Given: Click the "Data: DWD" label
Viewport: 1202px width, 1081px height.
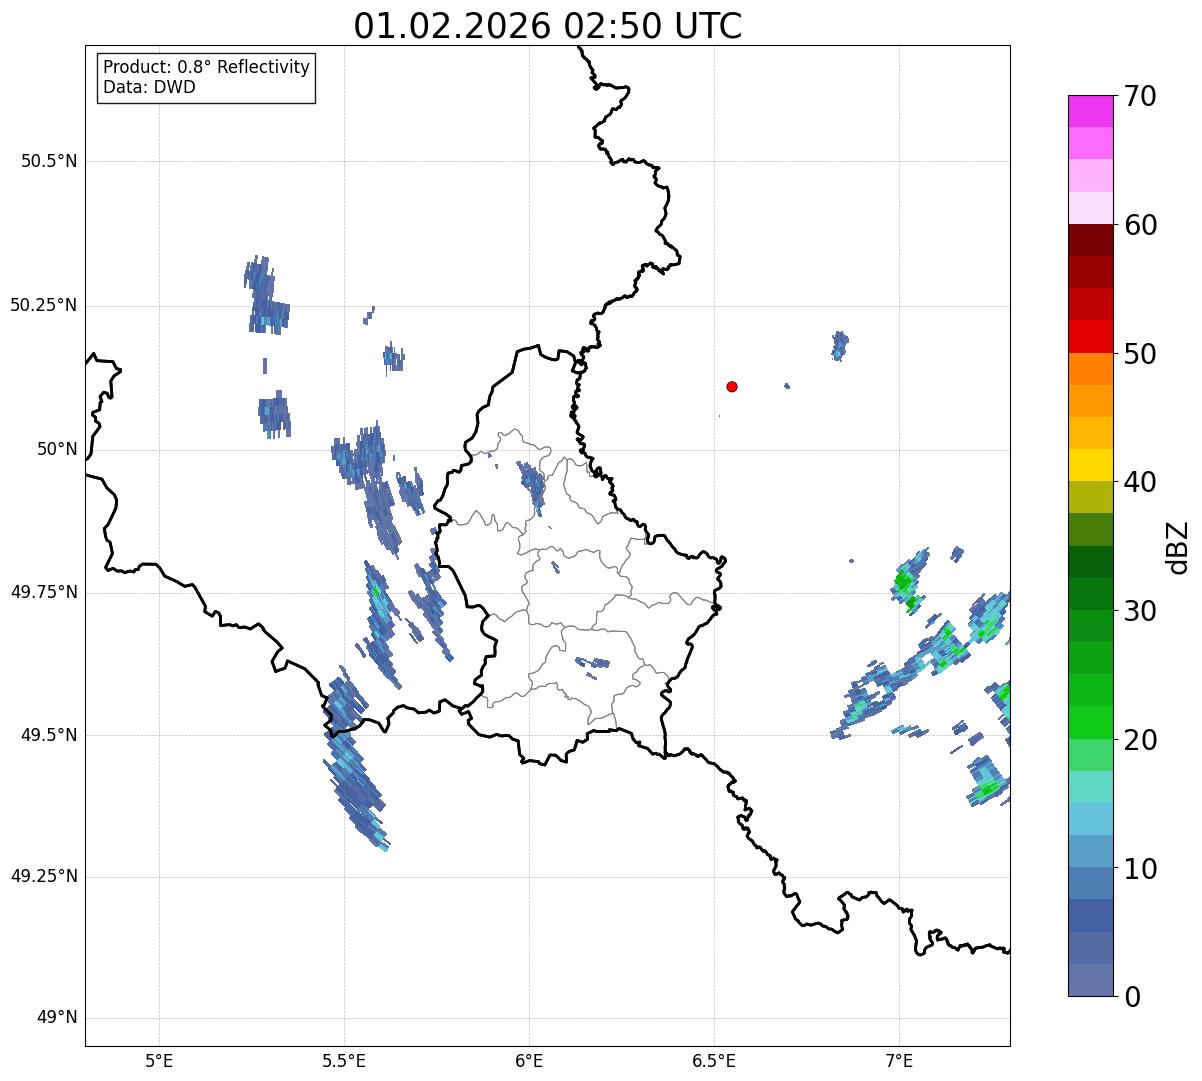Looking at the screenshot, I should pos(150,87).
